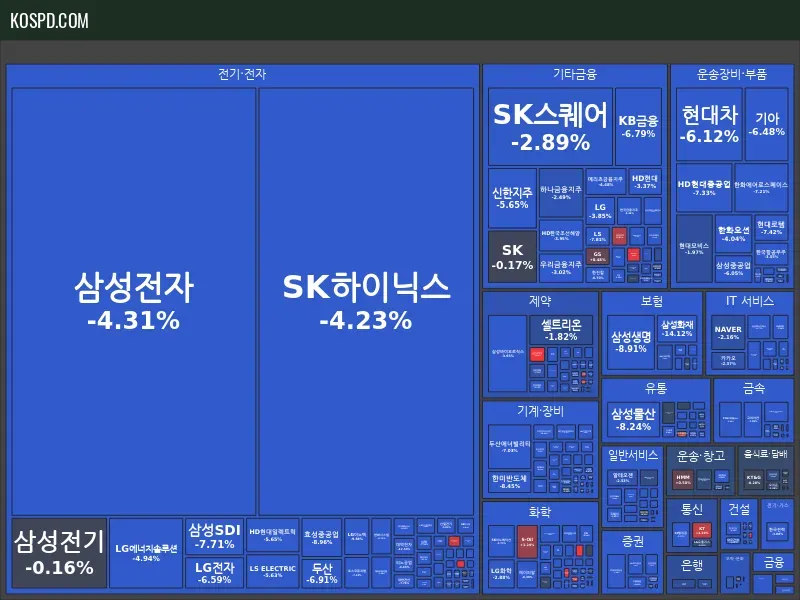Open the 효성중공업 stock tile

tap(321, 537)
